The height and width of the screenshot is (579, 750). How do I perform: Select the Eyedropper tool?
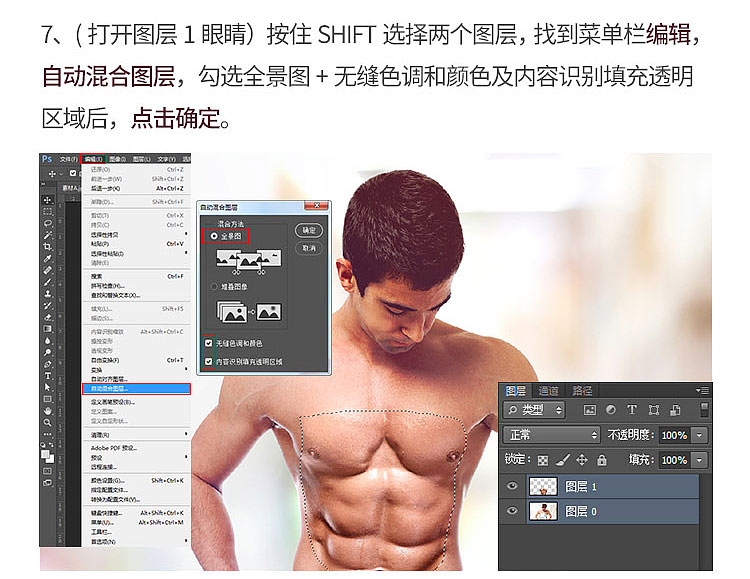[x=47, y=258]
